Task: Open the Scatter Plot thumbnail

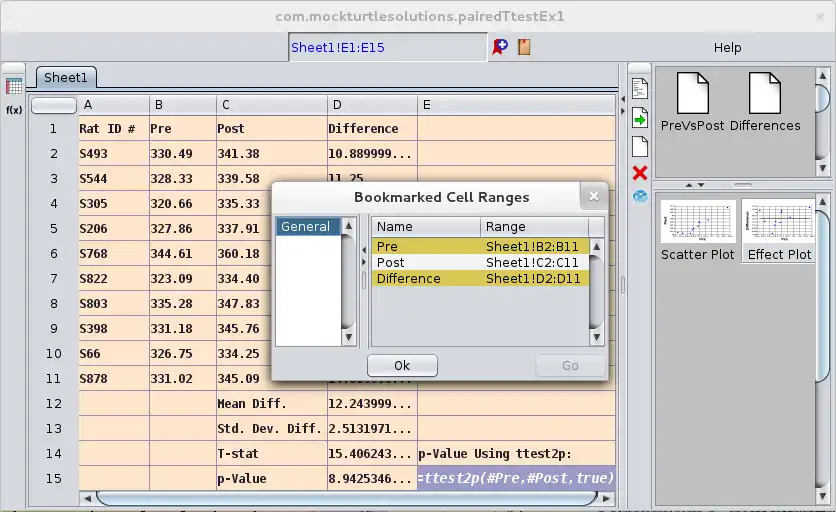Action: click(x=698, y=231)
